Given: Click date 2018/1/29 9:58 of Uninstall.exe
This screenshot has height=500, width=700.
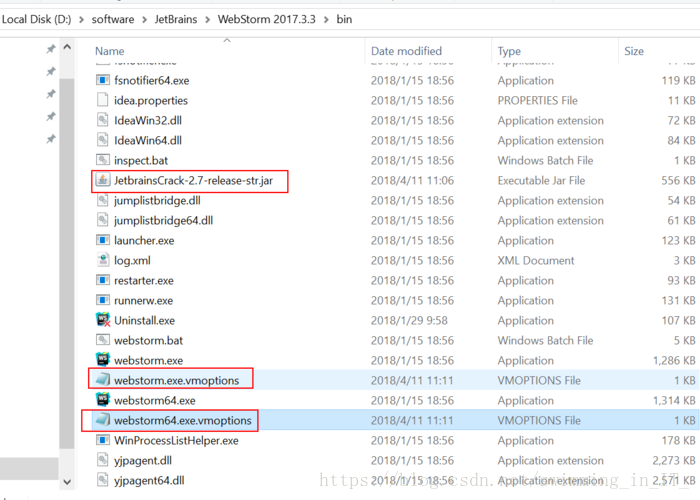Looking at the screenshot, I should (409, 320).
